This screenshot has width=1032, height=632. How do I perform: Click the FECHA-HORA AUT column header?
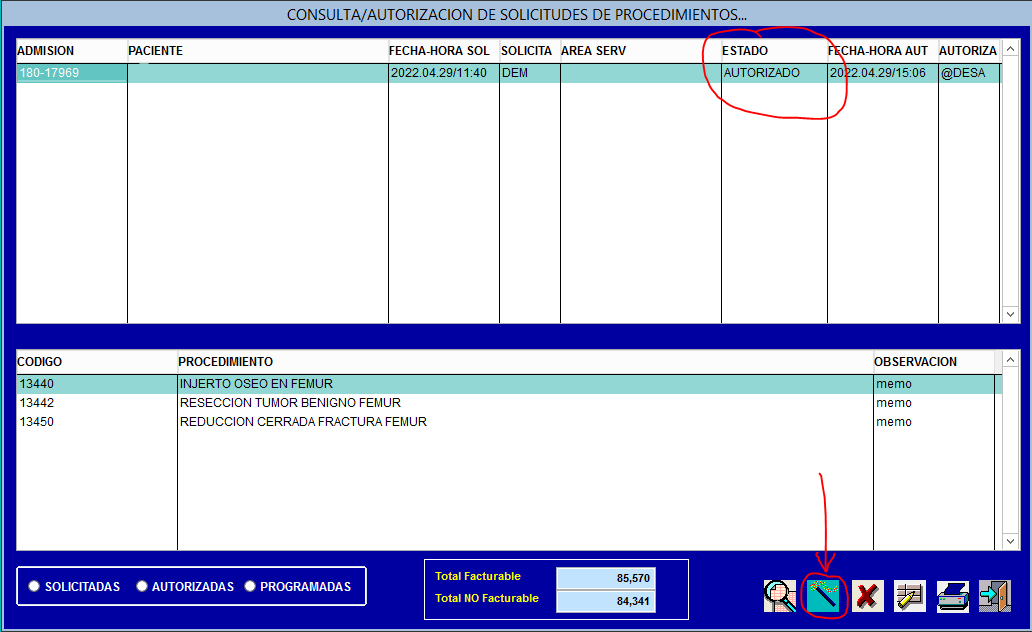pyautogui.click(x=883, y=51)
